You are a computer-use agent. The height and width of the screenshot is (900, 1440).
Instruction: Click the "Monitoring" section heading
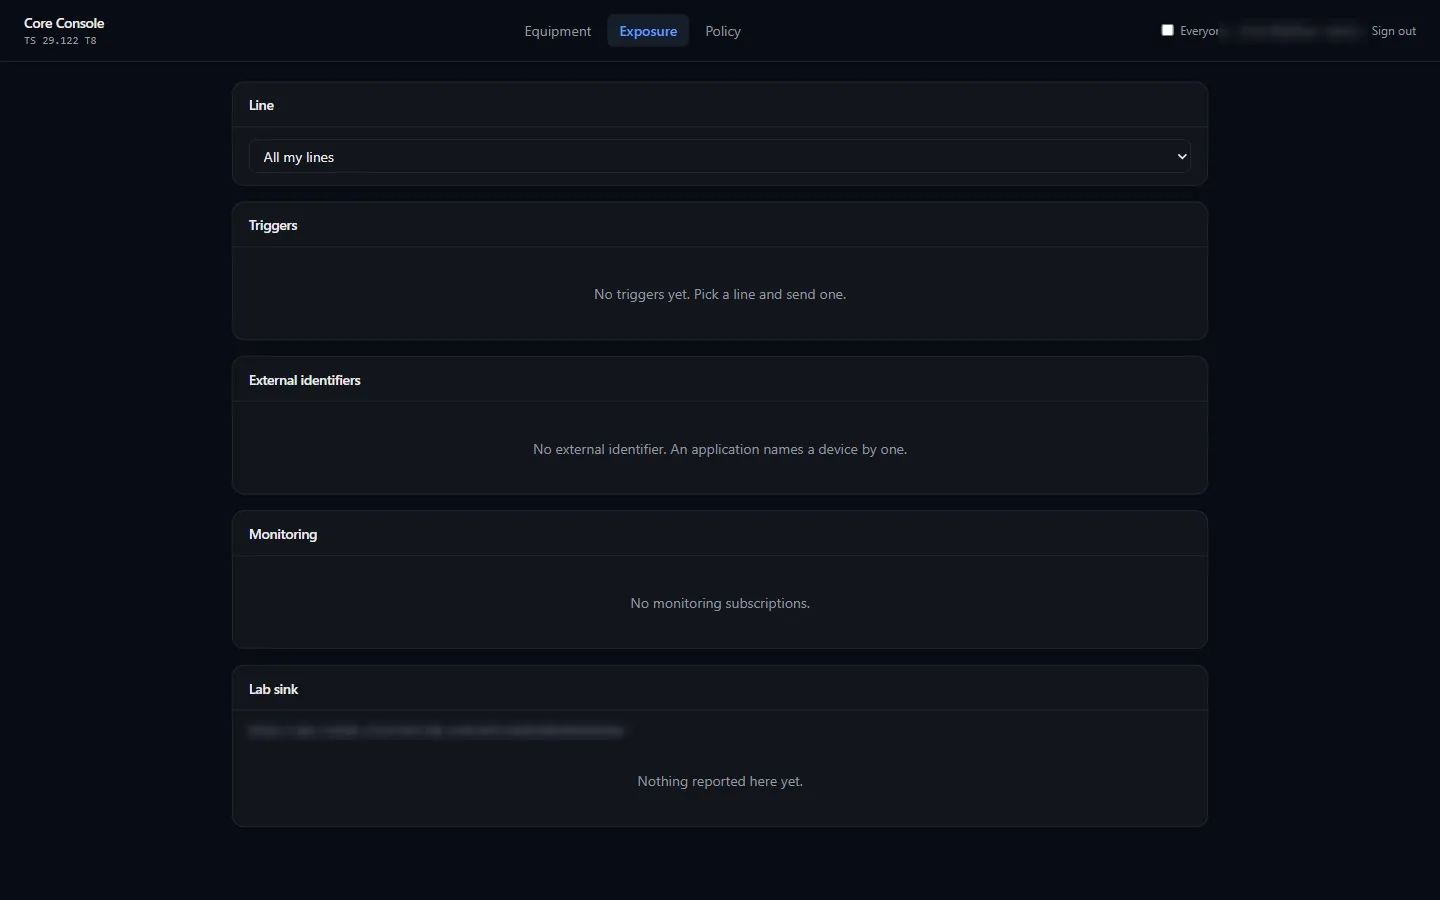(283, 534)
